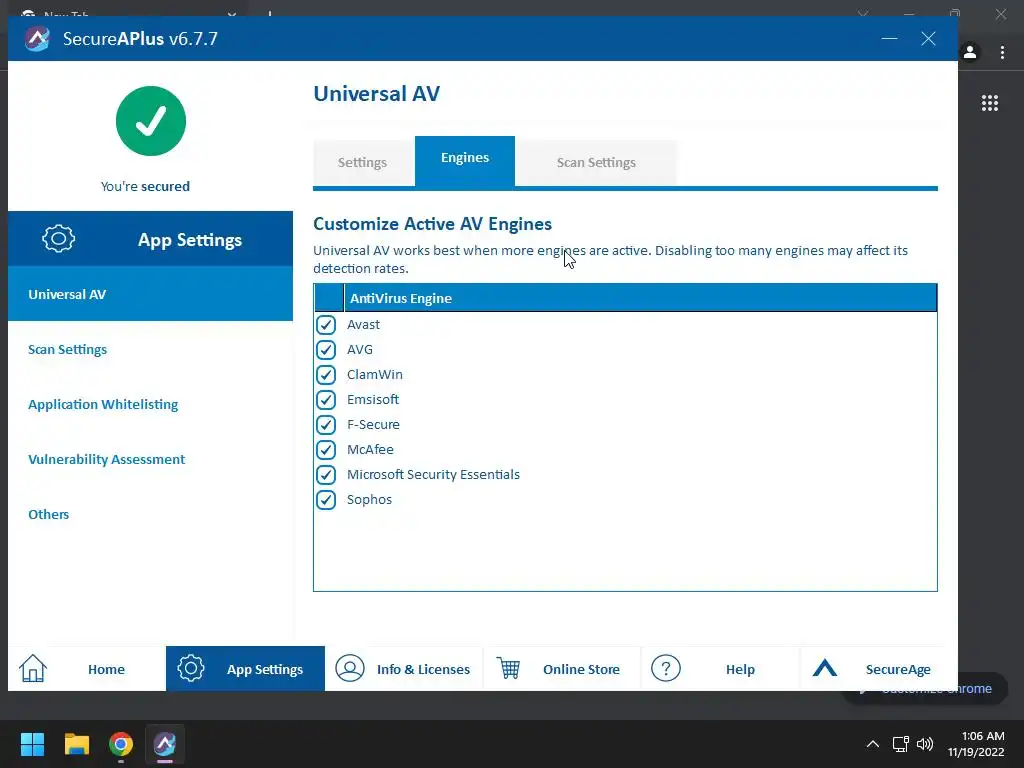Viewport: 1024px width, 768px height.
Task: Click the McAfee engine name
Action: click(370, 449)
